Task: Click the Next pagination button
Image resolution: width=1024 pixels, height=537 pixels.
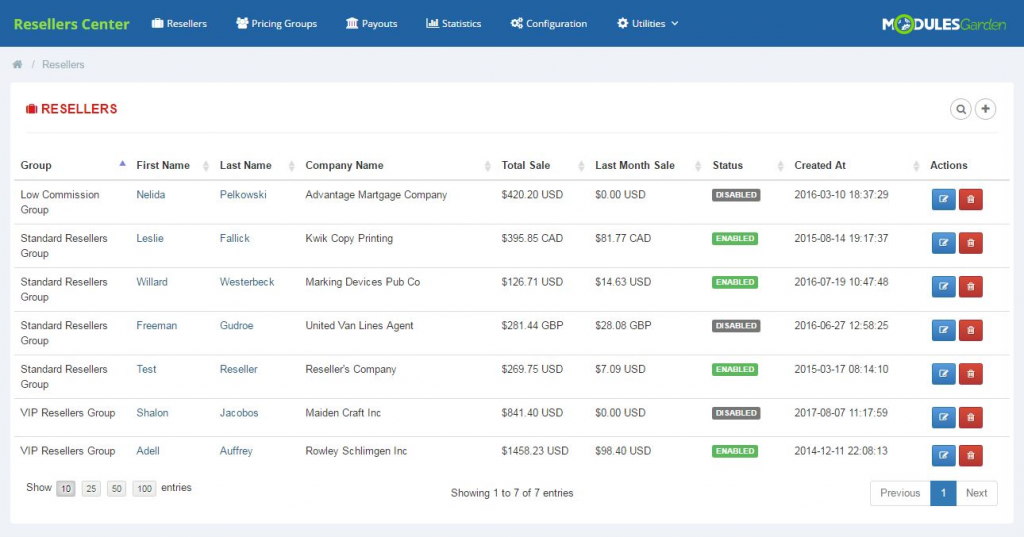Action: click(976, 493)
